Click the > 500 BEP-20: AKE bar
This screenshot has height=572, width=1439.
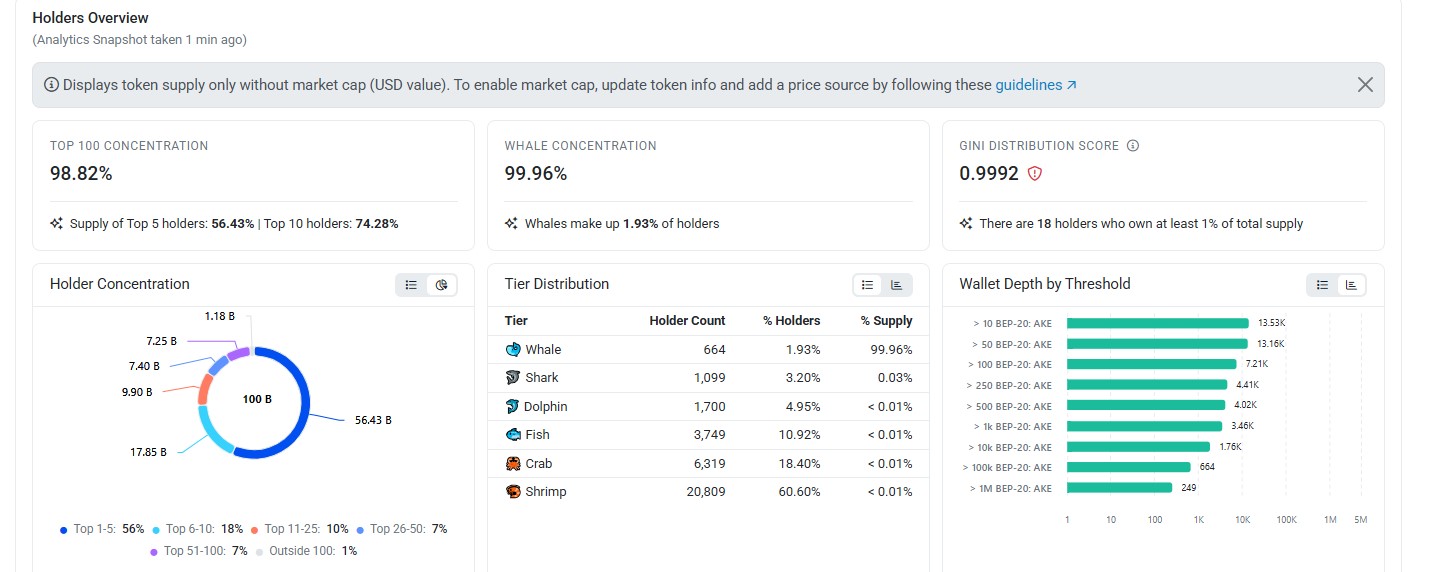click(1146, 405)
